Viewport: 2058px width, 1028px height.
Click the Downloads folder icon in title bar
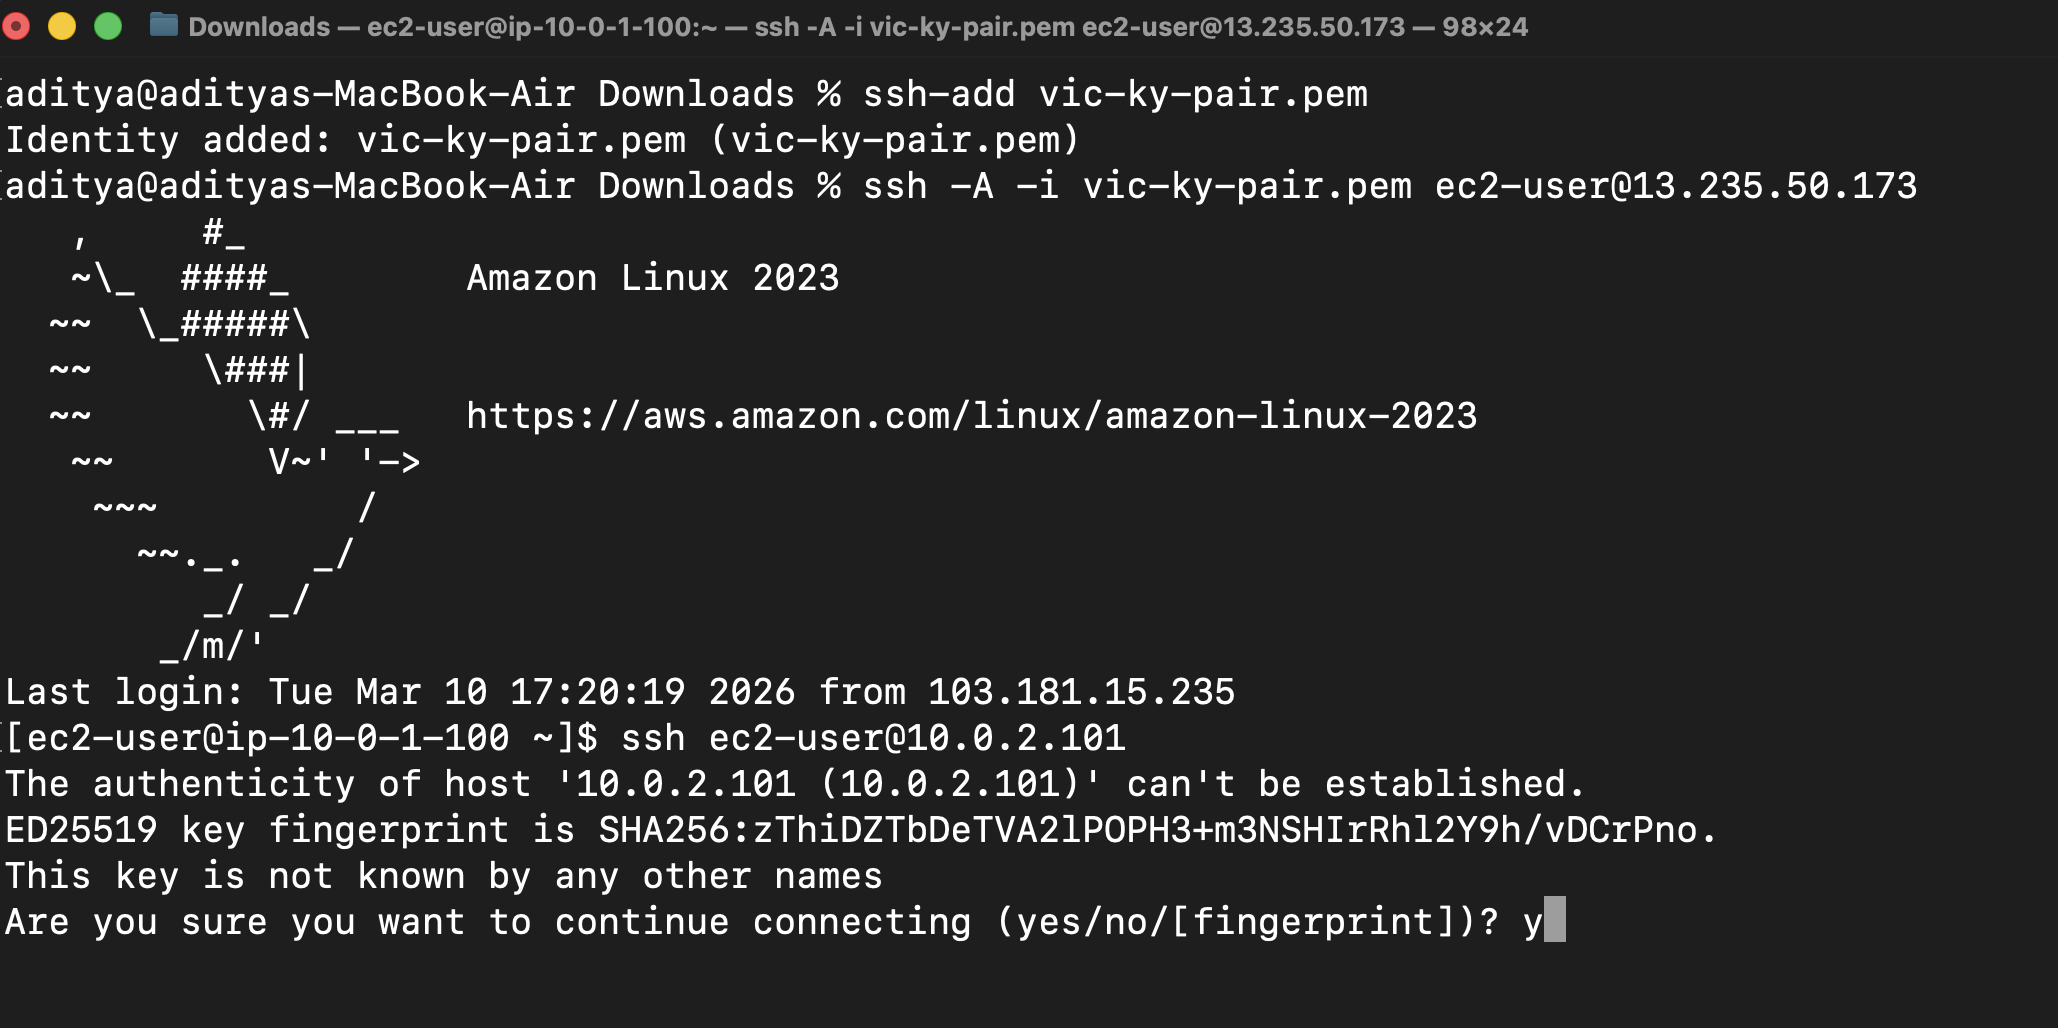tap(163, 26)
